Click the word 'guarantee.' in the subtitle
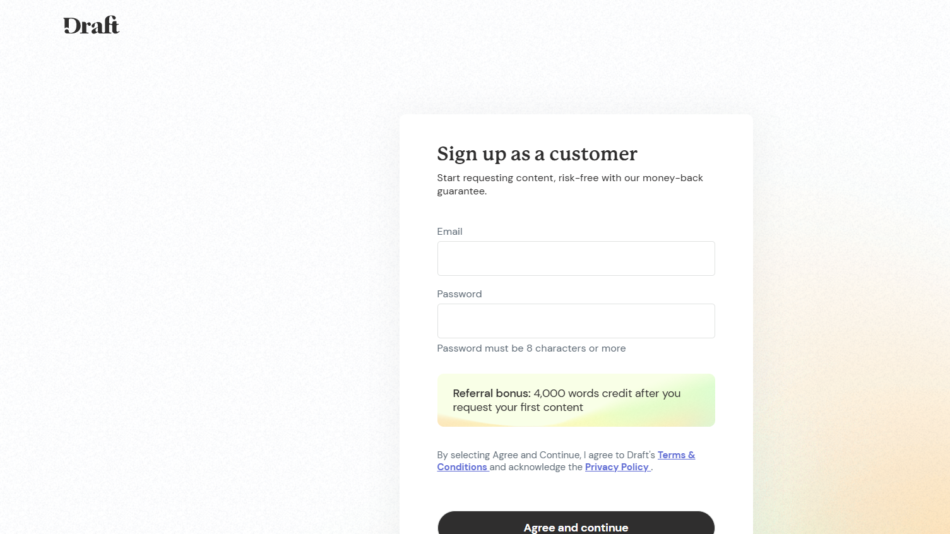The width and height of the screenshot is (950, 534). coord(462,191)
